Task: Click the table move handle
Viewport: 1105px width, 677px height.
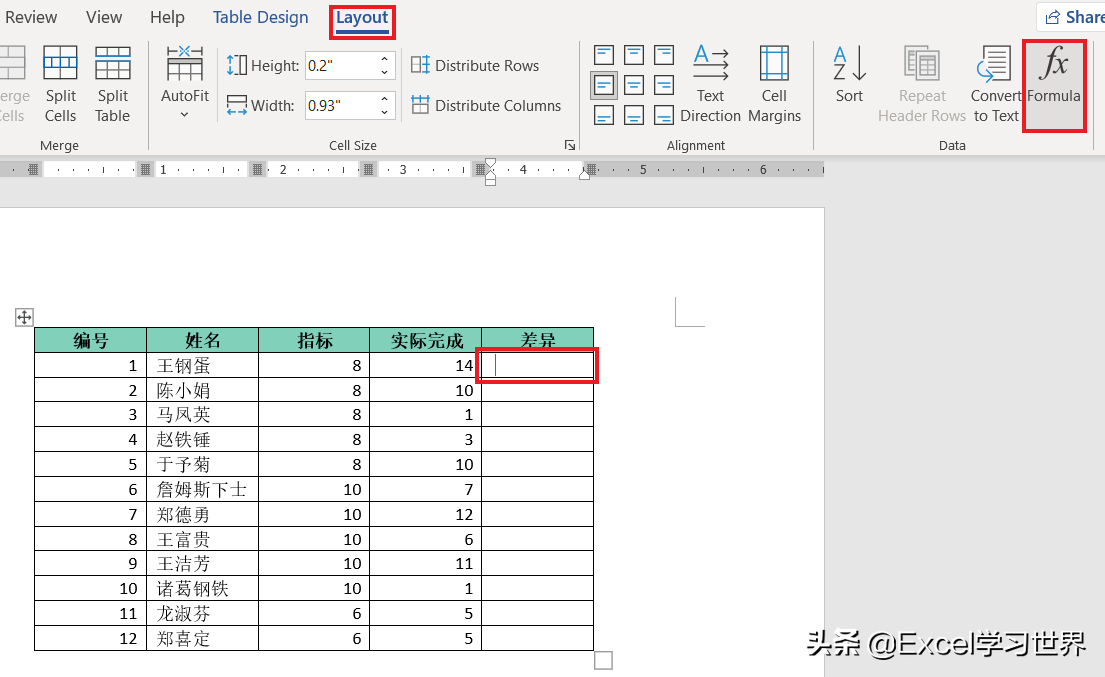Action: coord(25,317)
